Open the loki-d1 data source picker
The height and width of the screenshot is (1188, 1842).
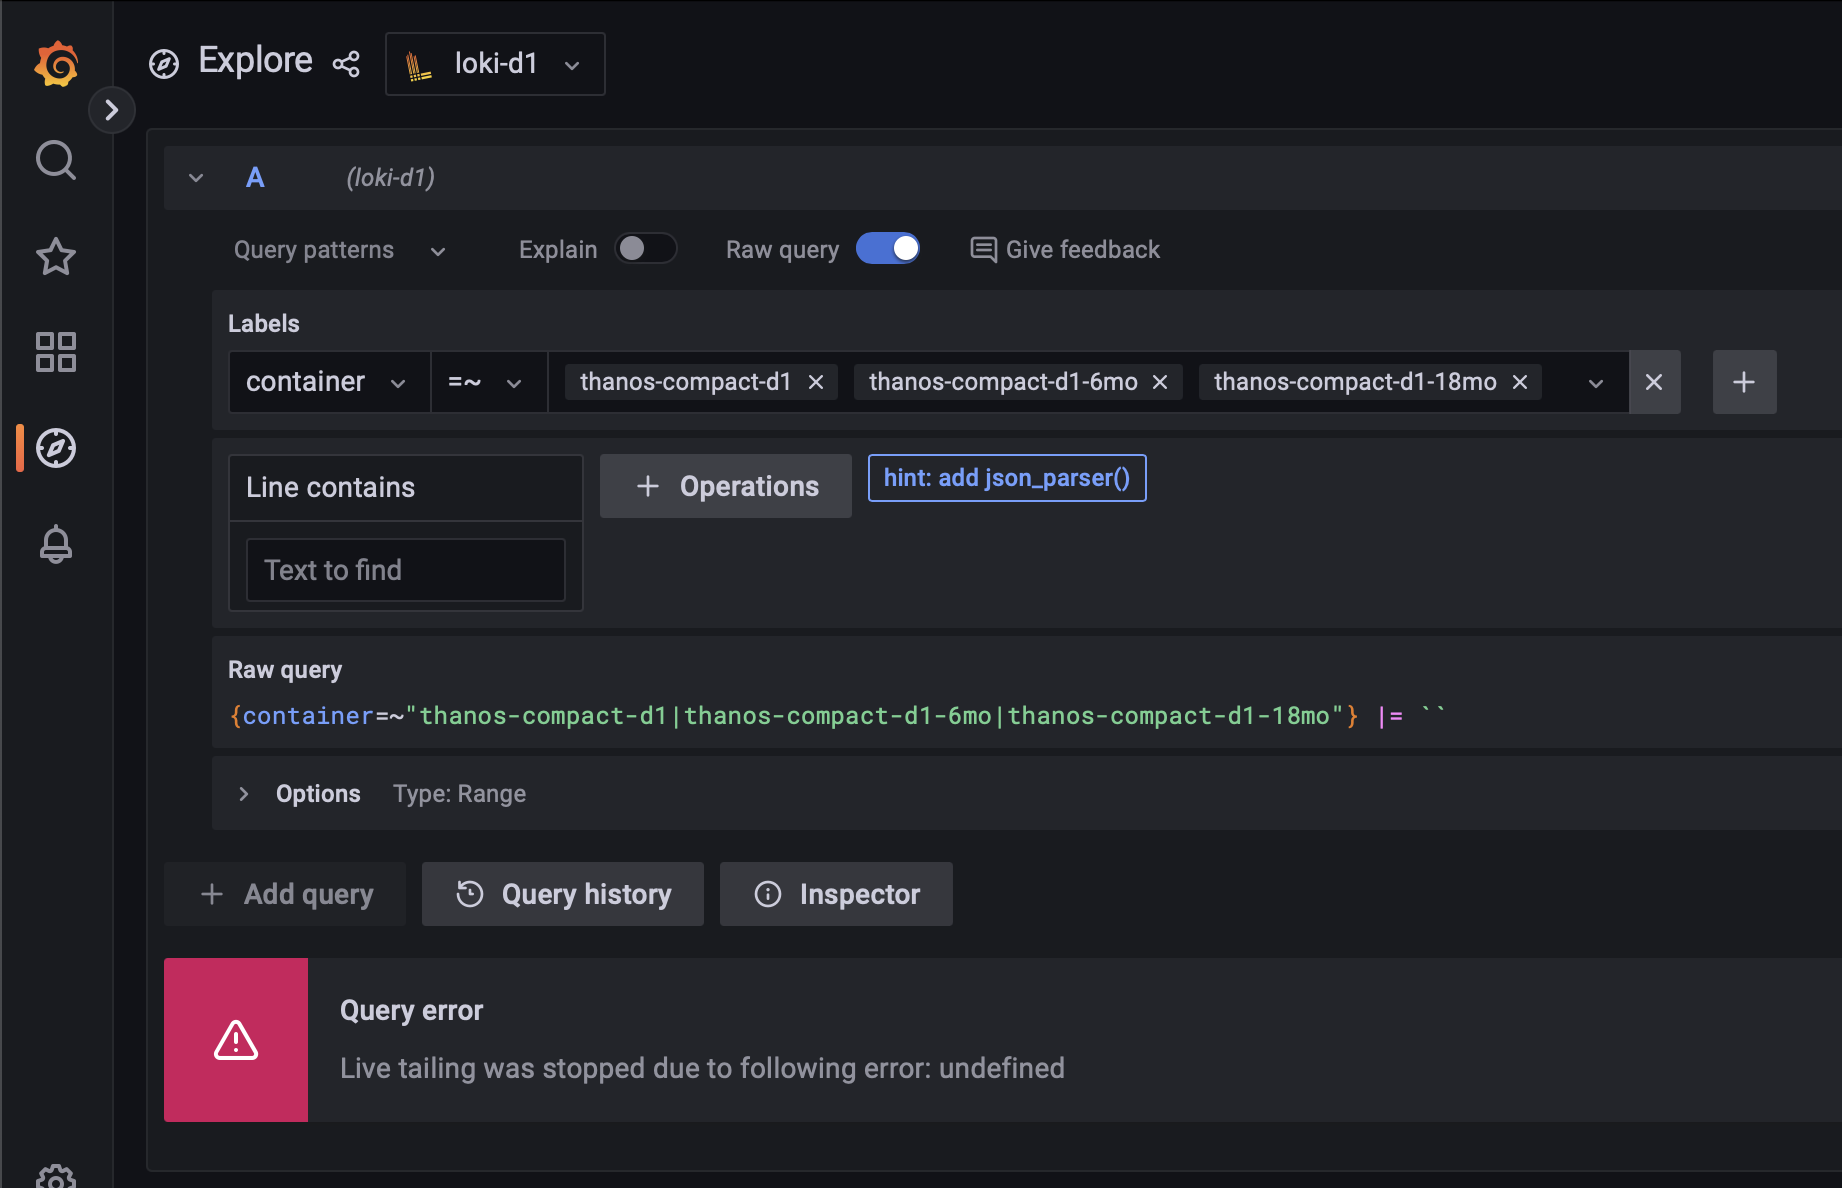pyautogui.click(x=495, y=64)
